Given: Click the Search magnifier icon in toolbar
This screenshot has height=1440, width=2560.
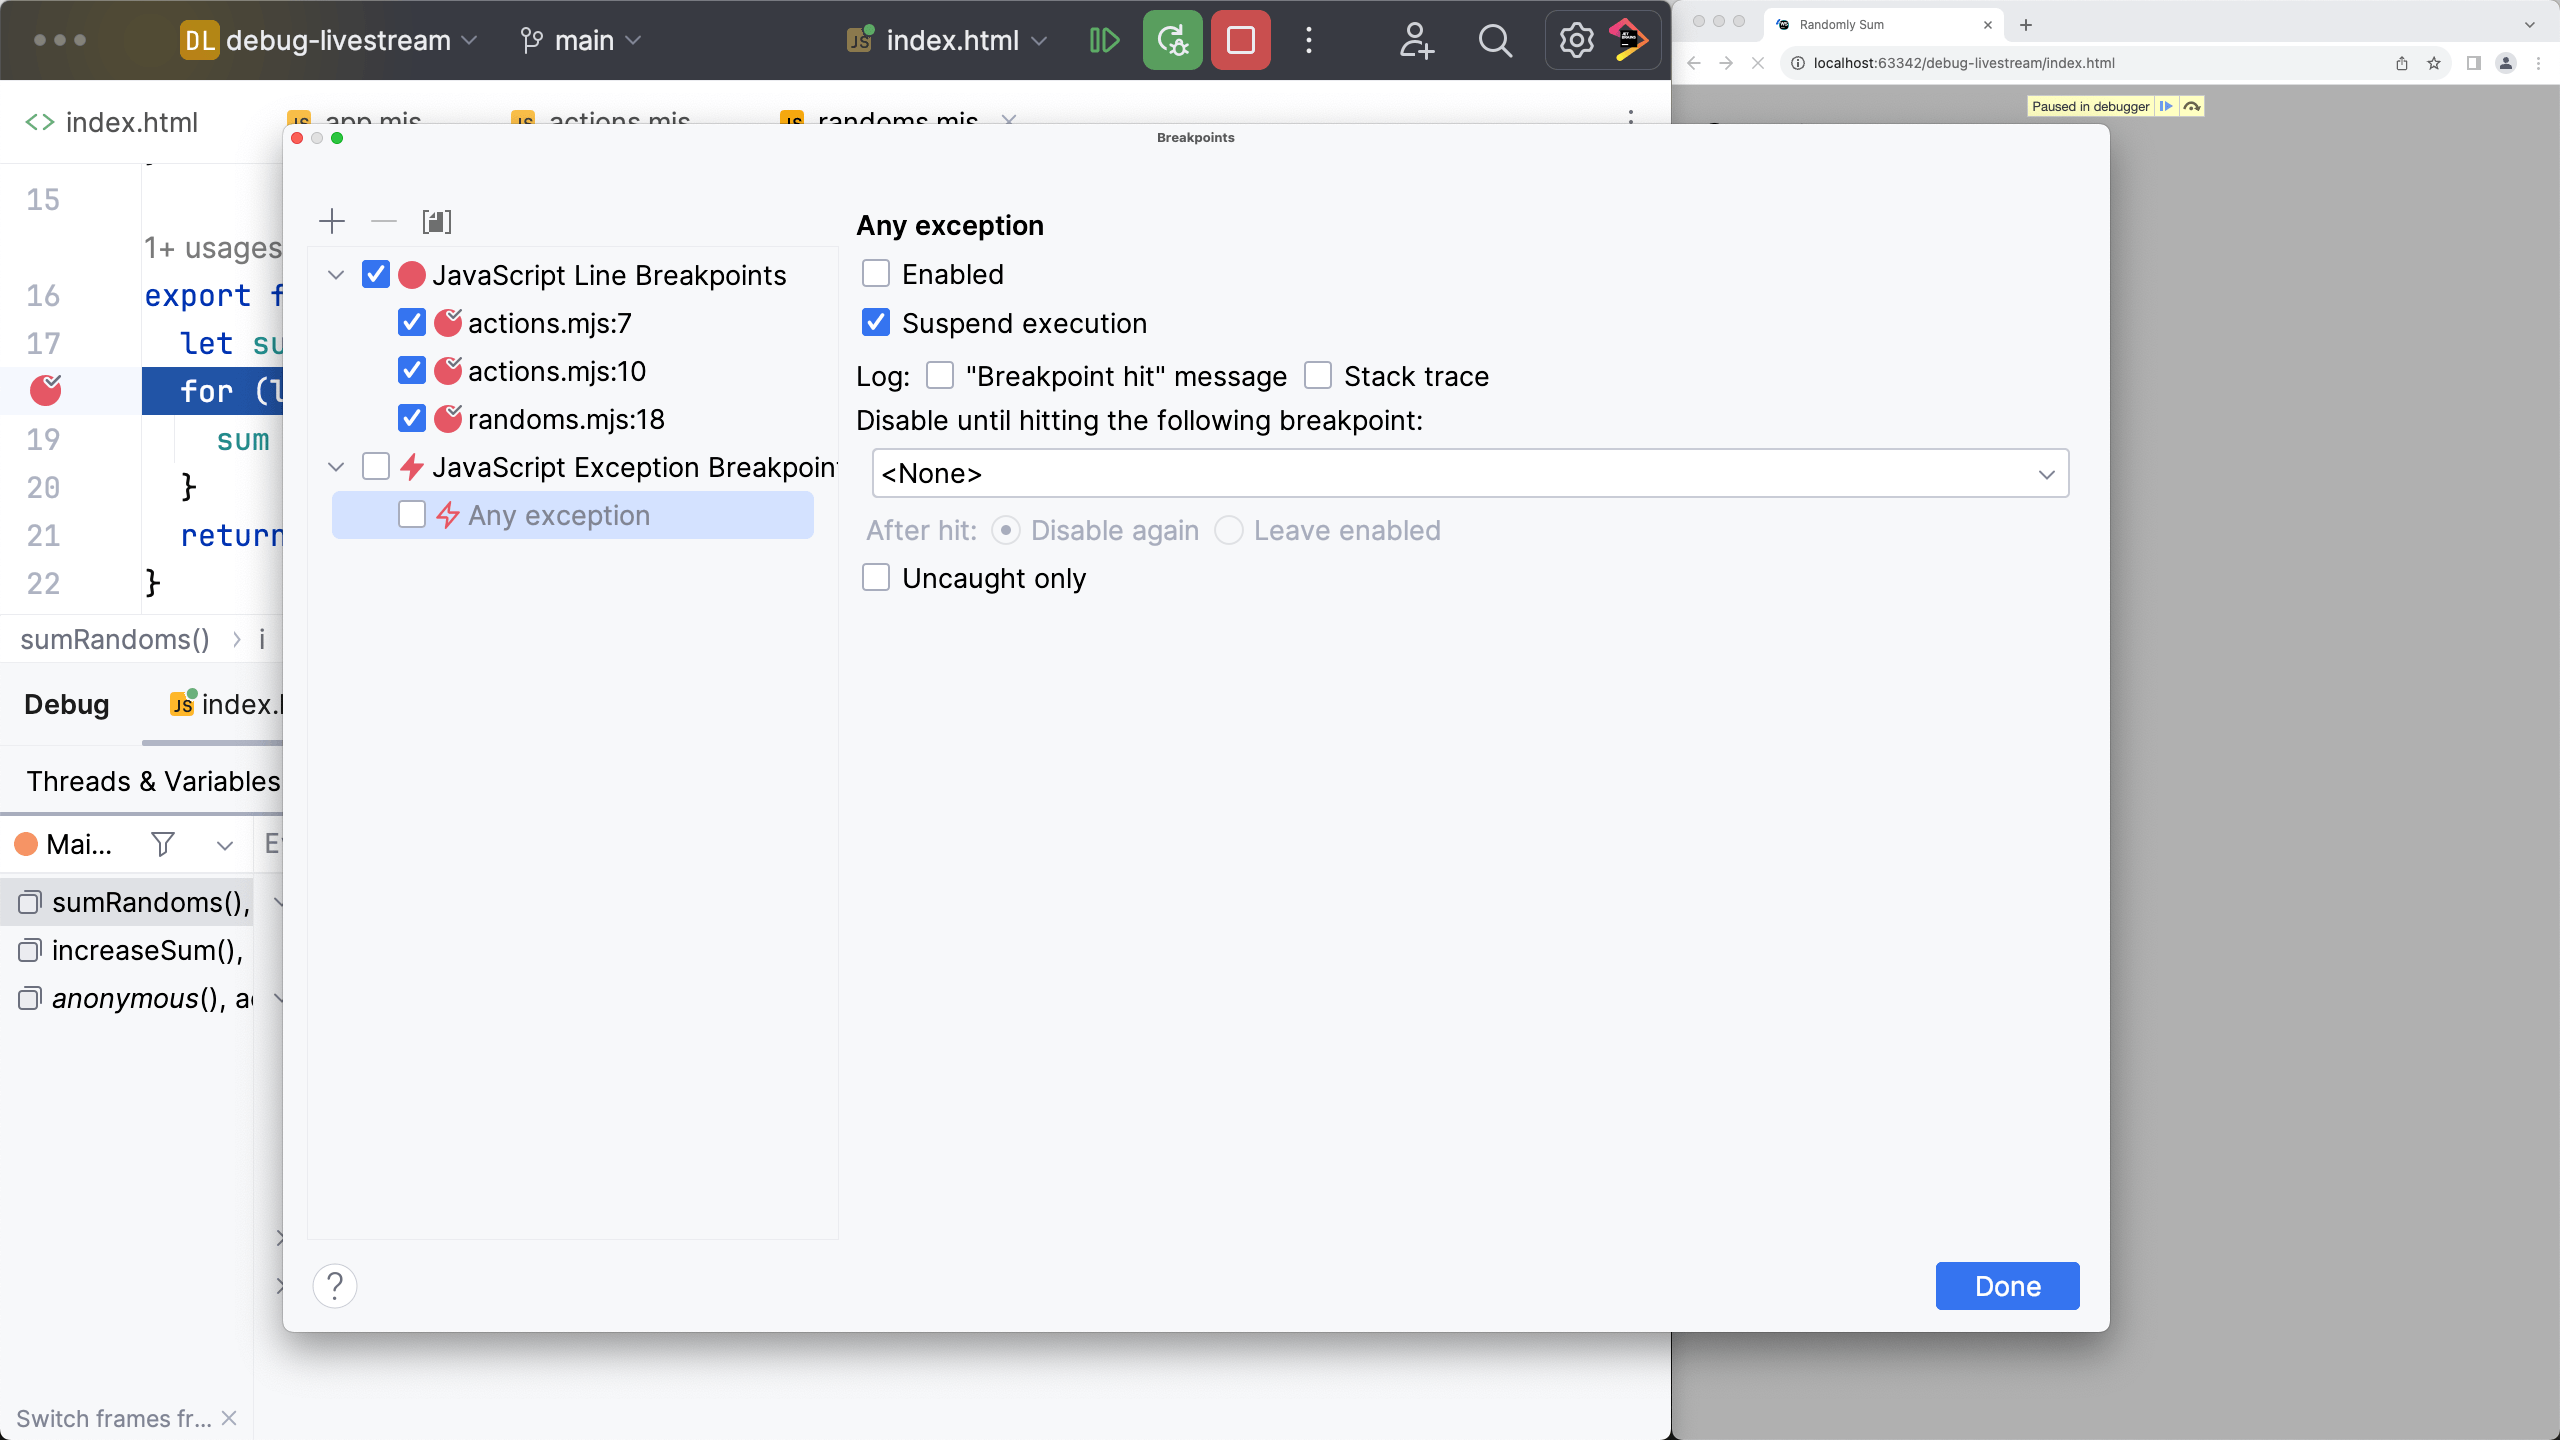Looking at the screenshot, I should tap(1495, 40).
